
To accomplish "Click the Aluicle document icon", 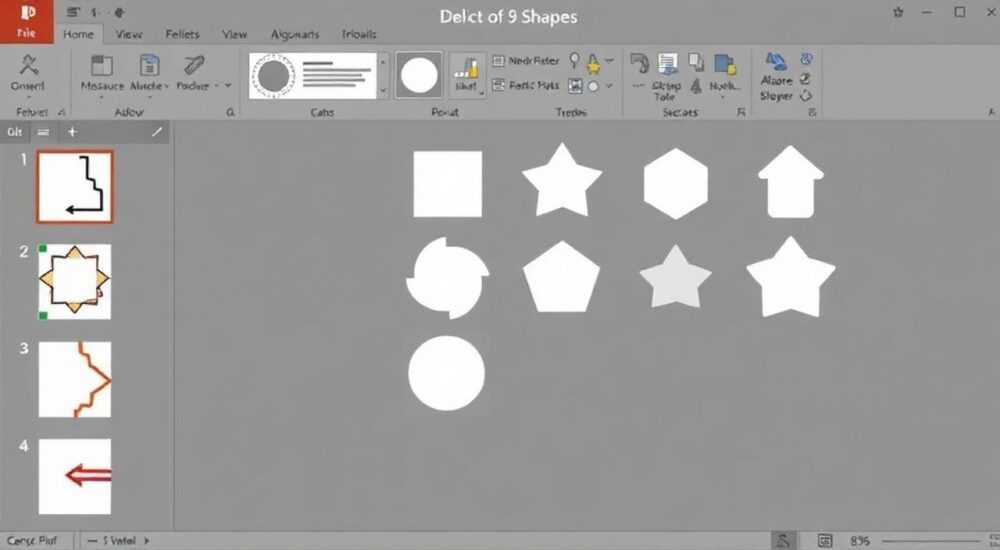I will click(149, 66).
